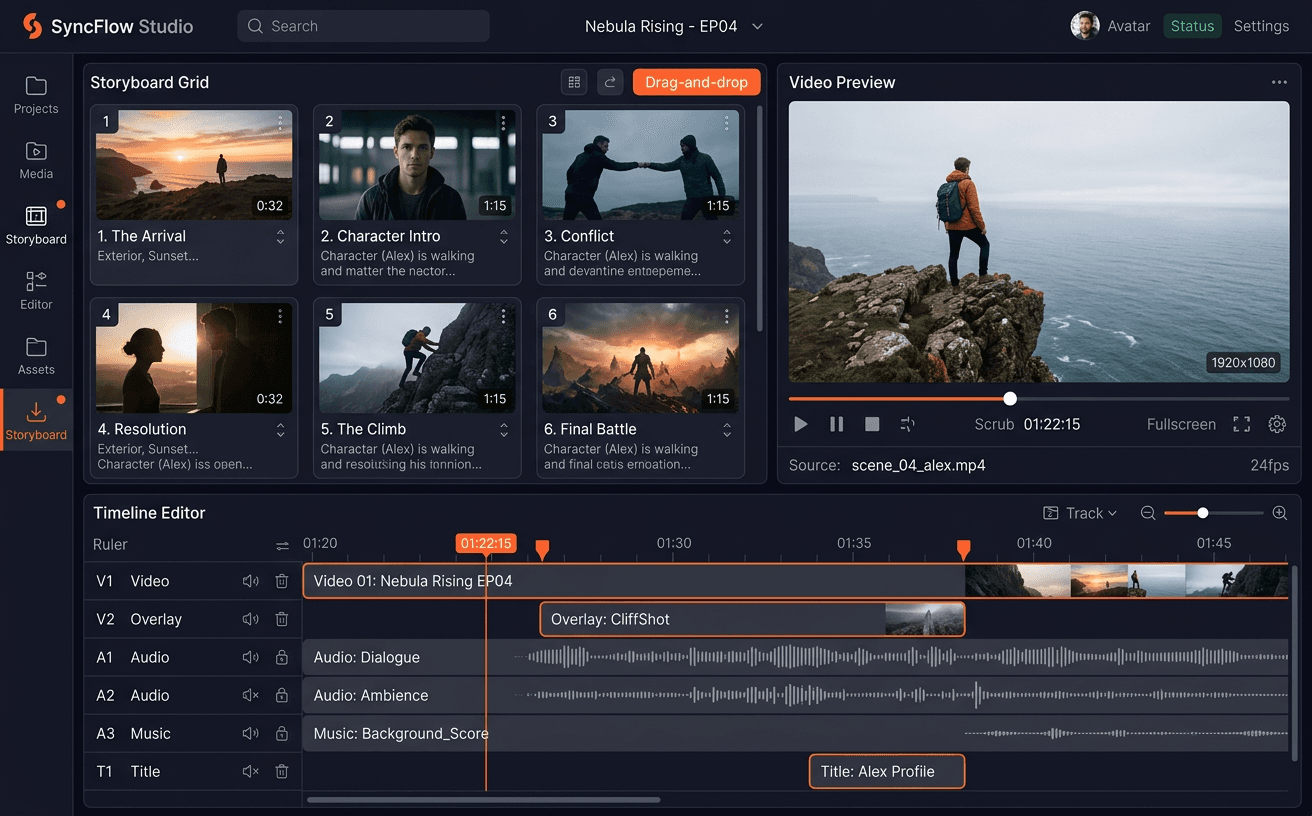Image resolution: width=1312 pixels, height=816 pixels.
Task: Delete the V1 Video track
Action: (x=282, y=581)
